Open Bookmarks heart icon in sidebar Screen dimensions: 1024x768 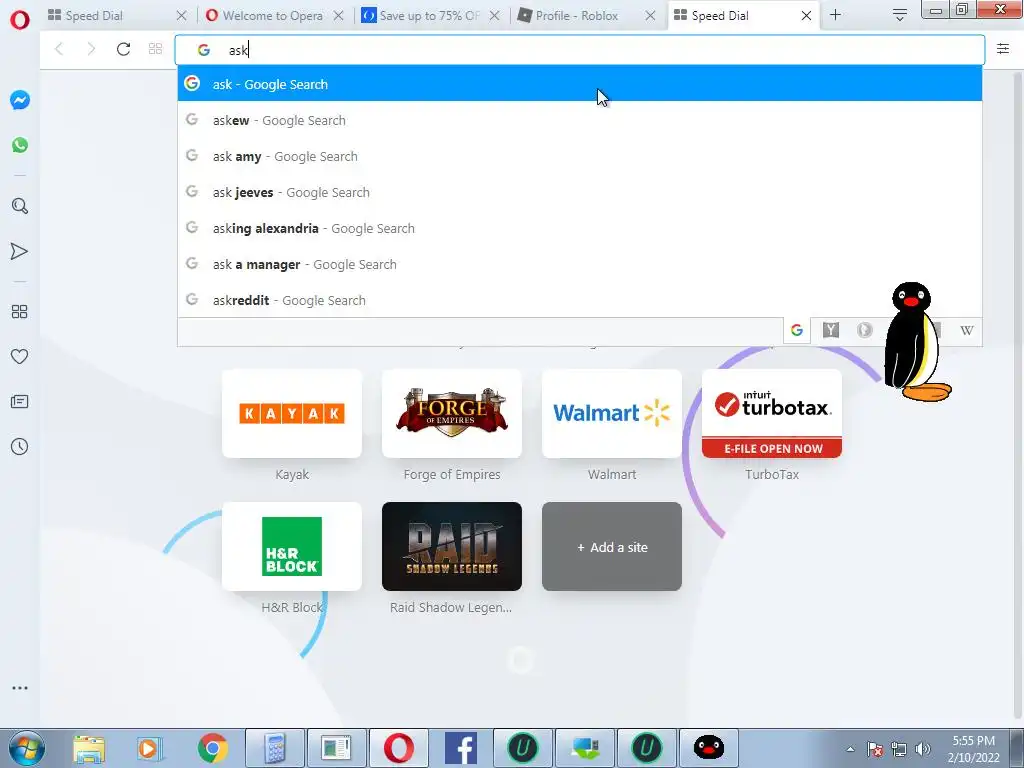click(x=20, y=357)
